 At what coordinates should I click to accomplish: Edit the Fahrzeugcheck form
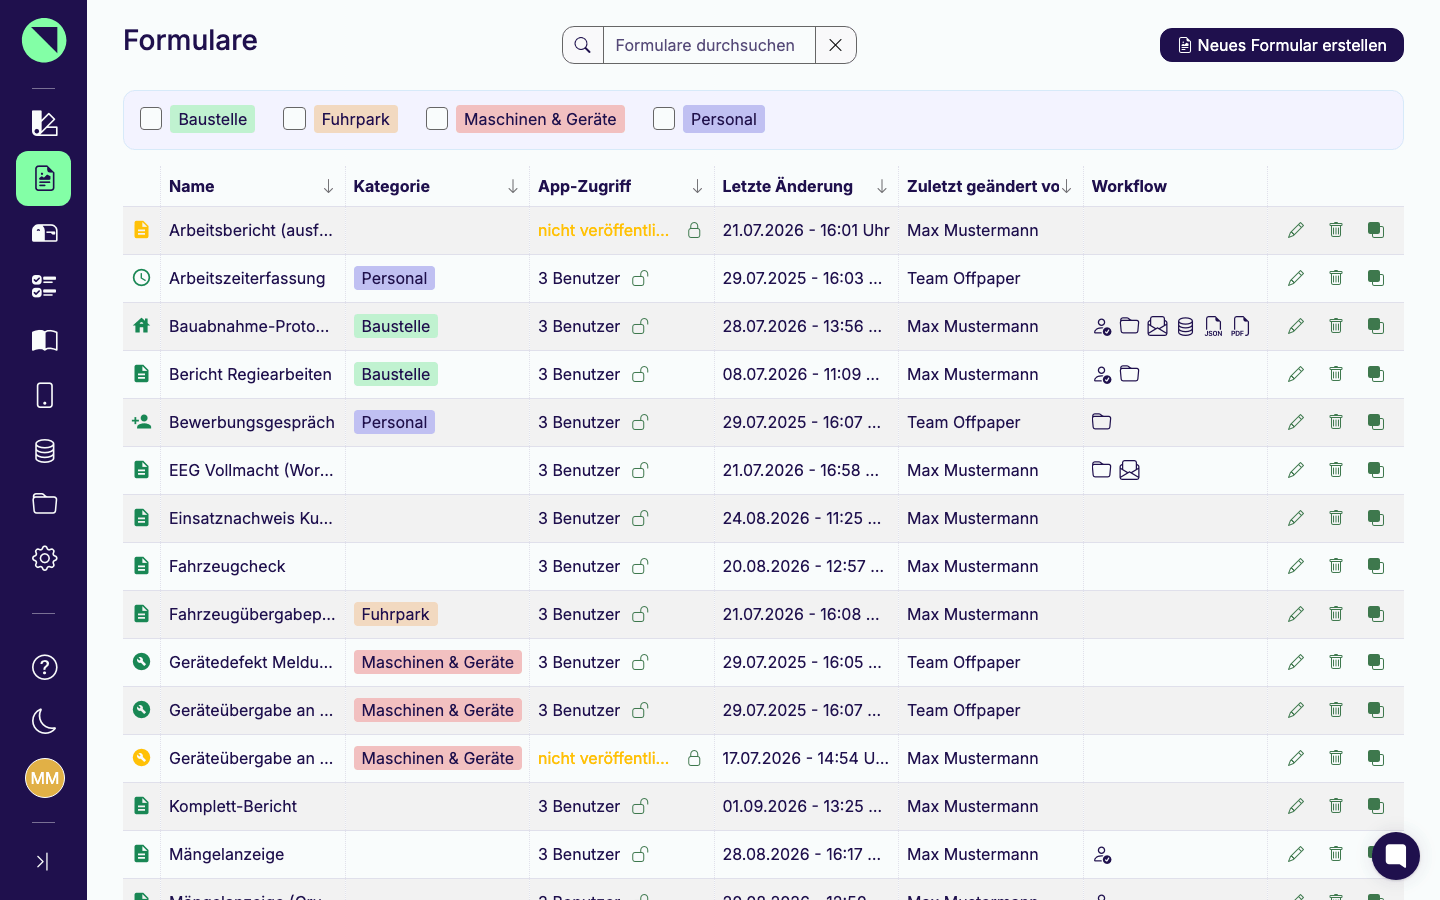click(1296, 566)
